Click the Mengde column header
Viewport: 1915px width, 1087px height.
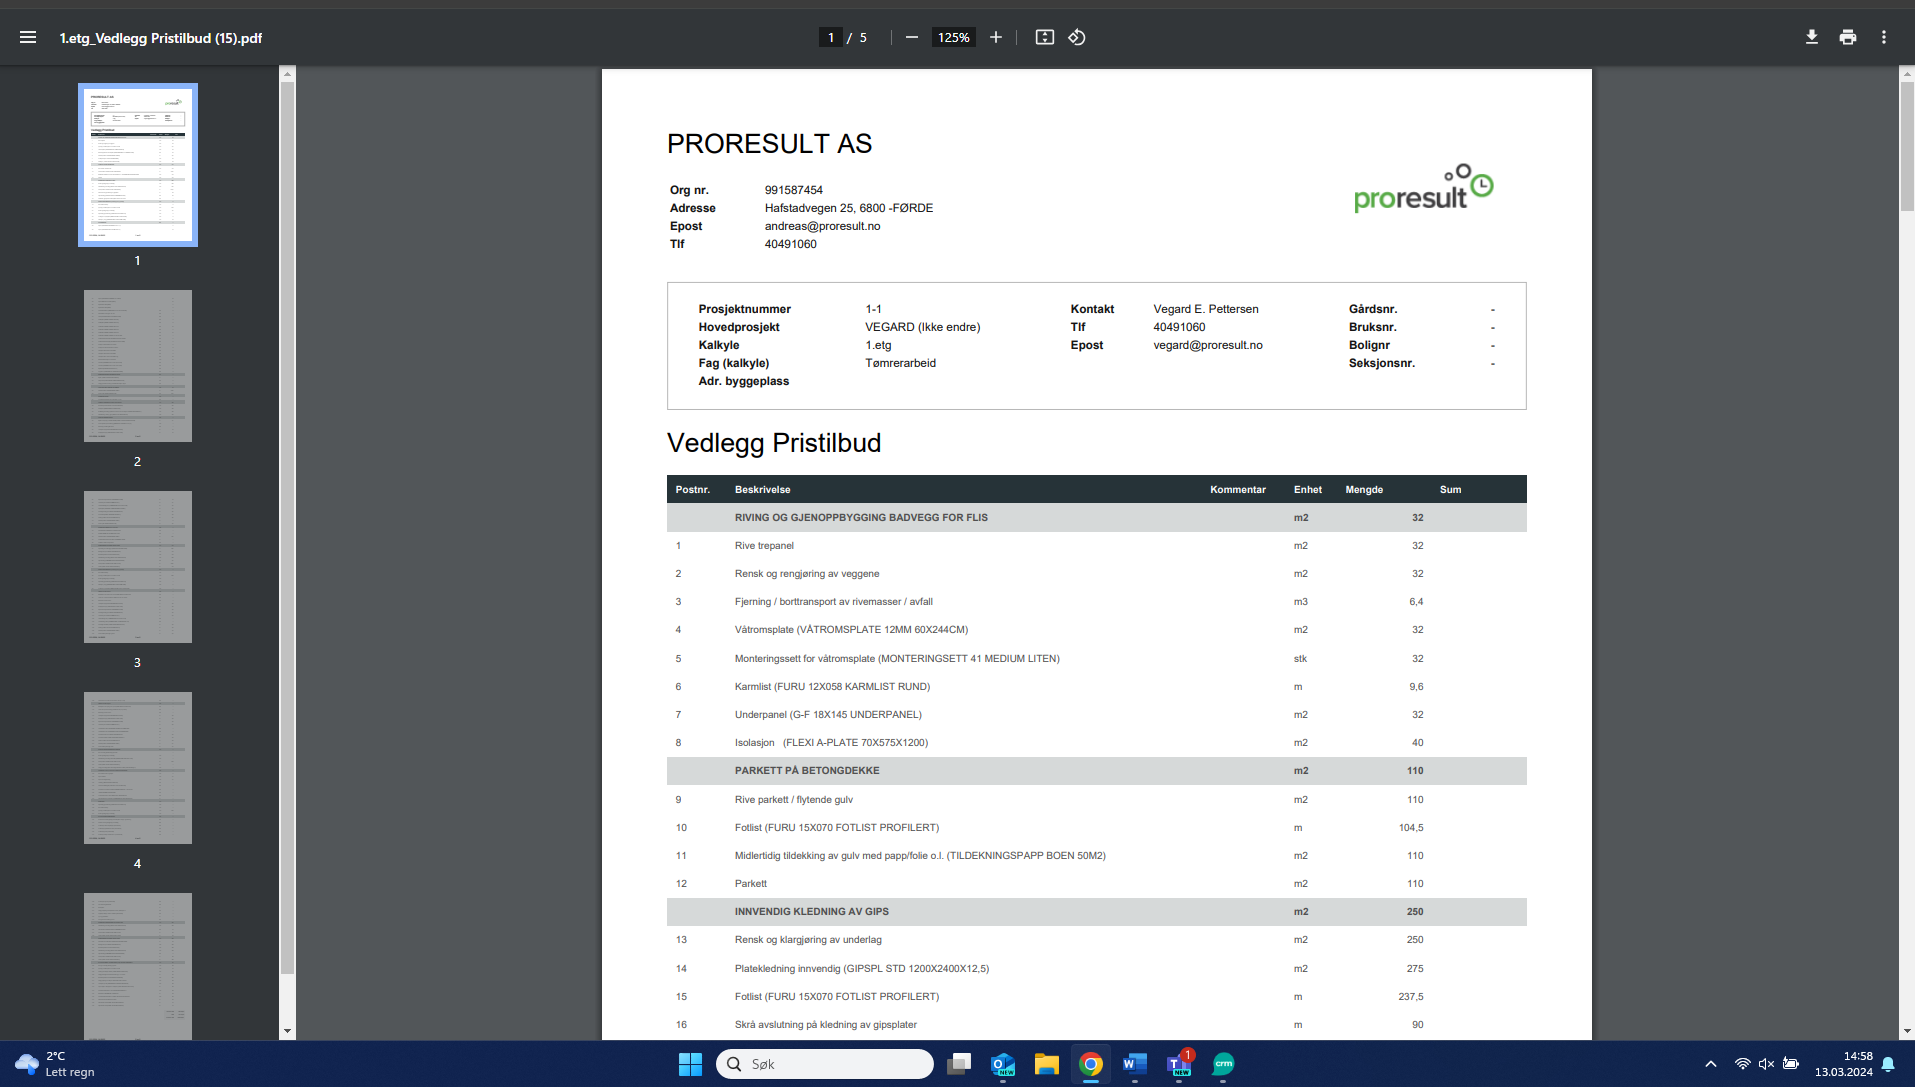1364,490
